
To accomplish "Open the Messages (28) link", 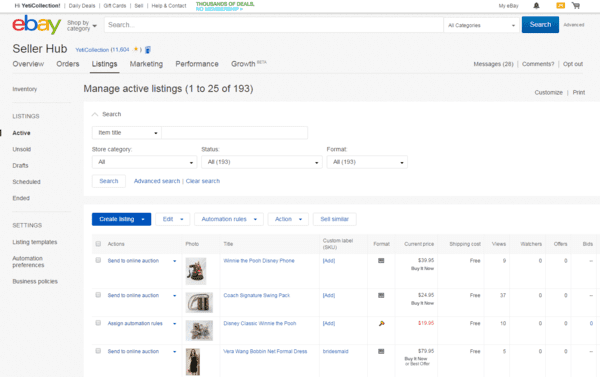I will (x=493, y=64).
